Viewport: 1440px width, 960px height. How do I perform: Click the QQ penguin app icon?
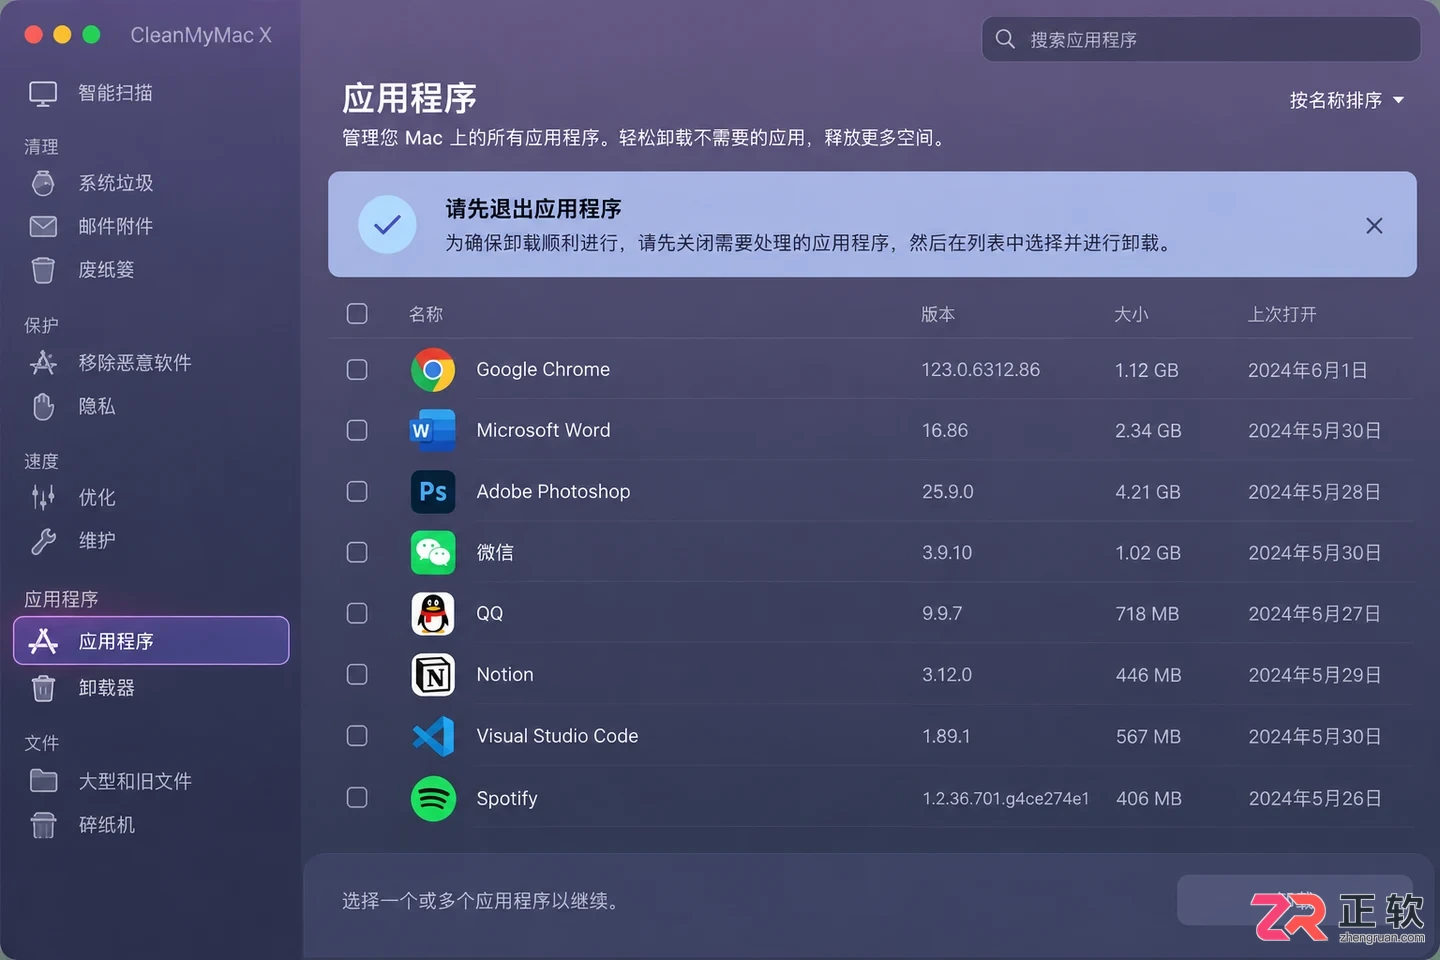point(433,614)
